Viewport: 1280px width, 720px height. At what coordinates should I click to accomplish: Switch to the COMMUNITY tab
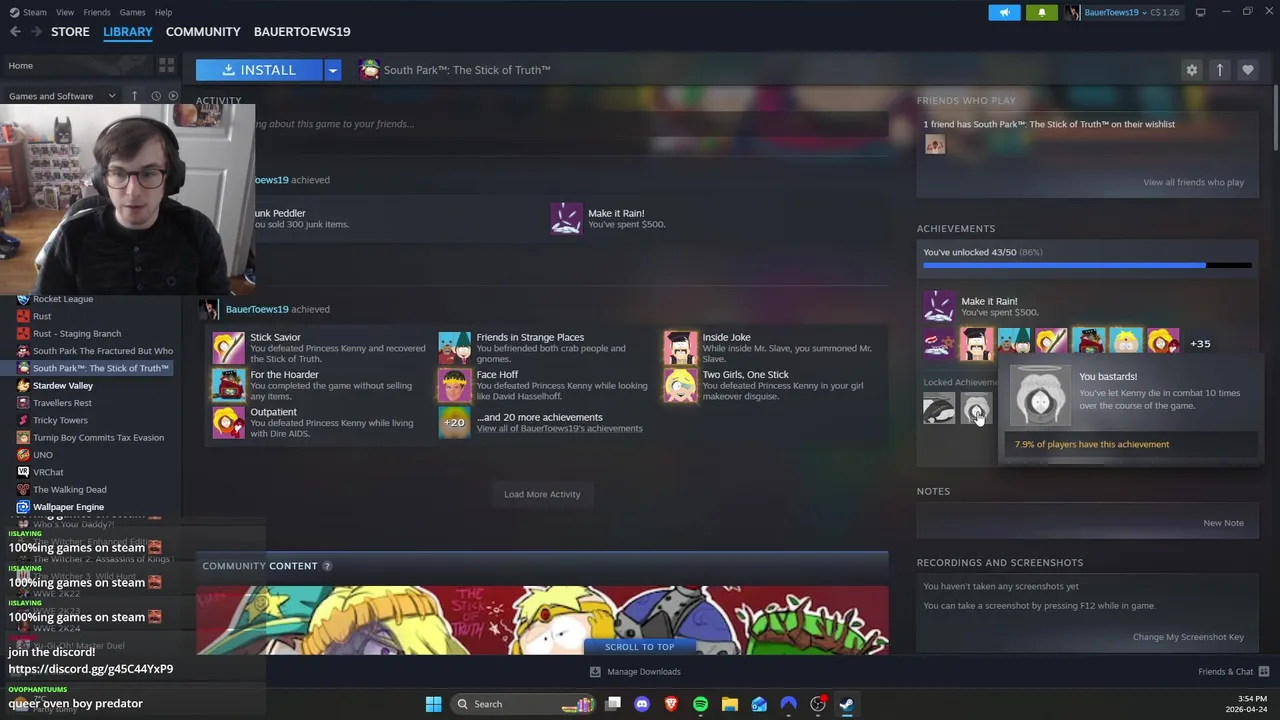(203, 32)
